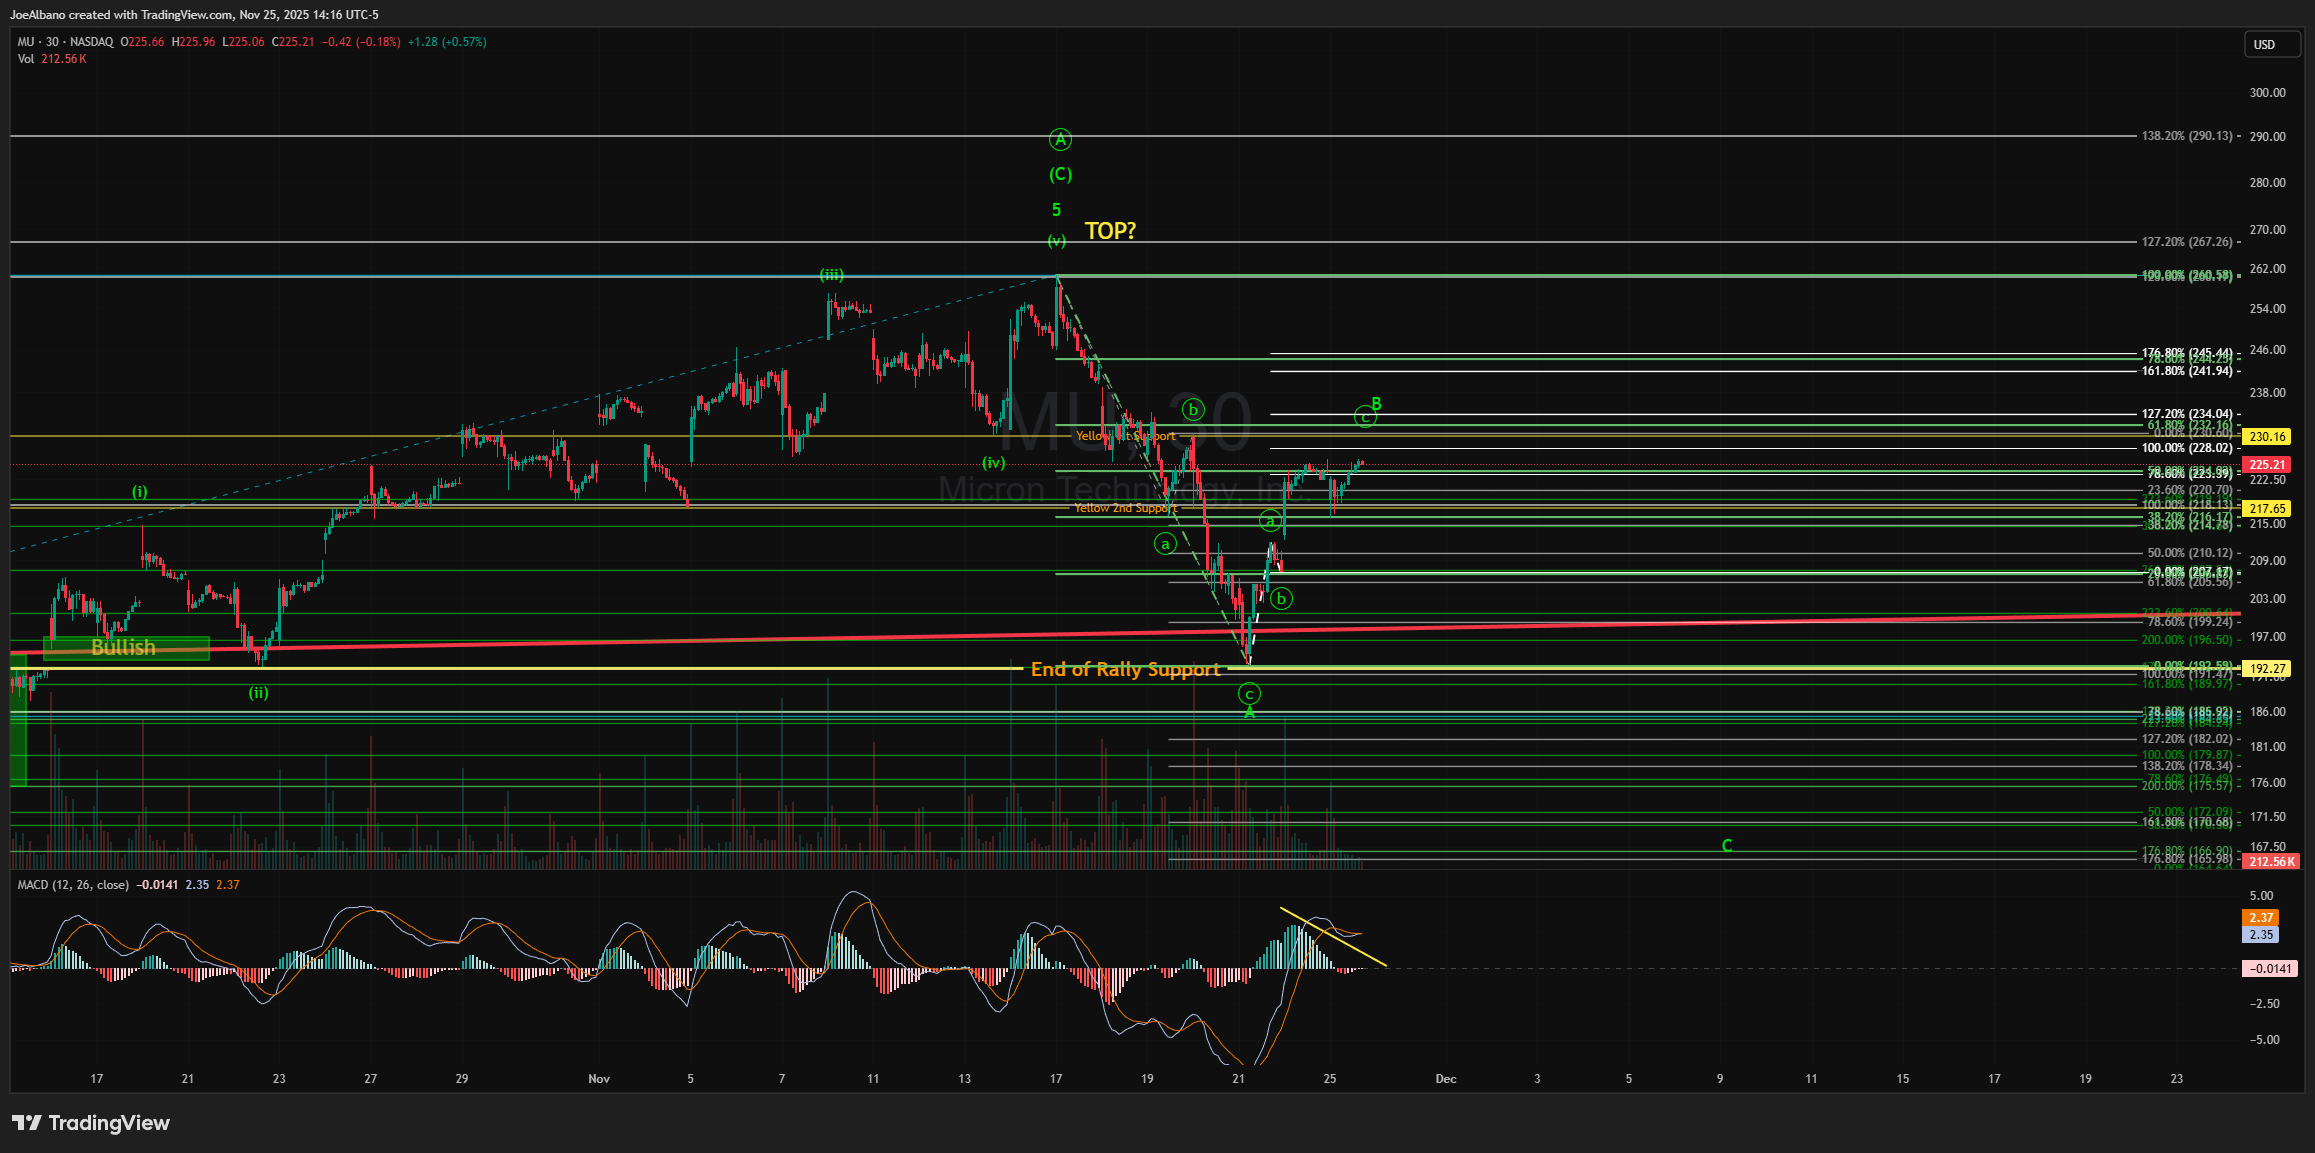The image size is (2315, 1153).
Task: Click the circled b label near Yellow 1st Support
Action: [x=1192, y=410]
